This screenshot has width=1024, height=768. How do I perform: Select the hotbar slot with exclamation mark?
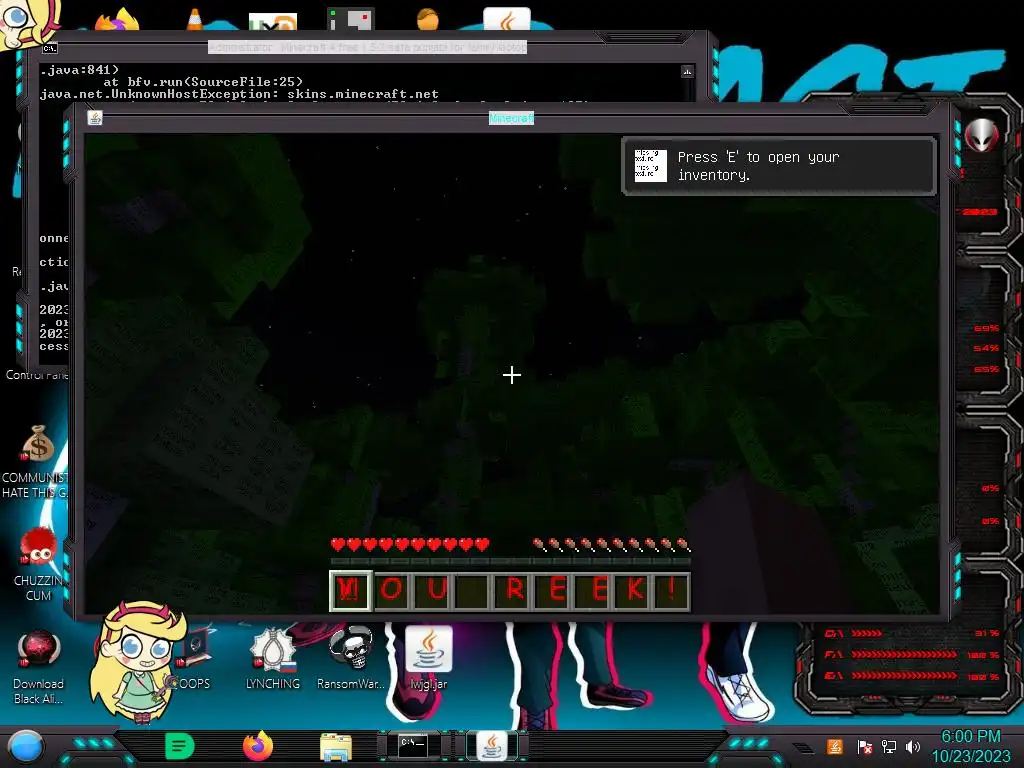pos(671,590)
